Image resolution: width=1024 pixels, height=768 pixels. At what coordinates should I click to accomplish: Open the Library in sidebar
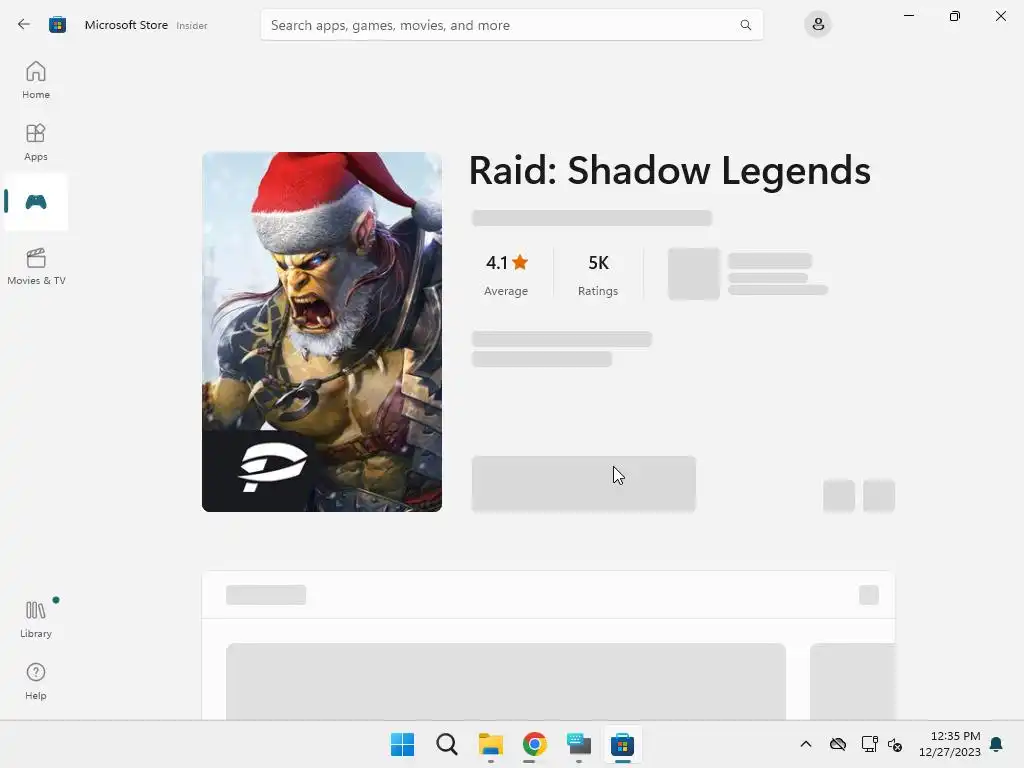point(36,619)
